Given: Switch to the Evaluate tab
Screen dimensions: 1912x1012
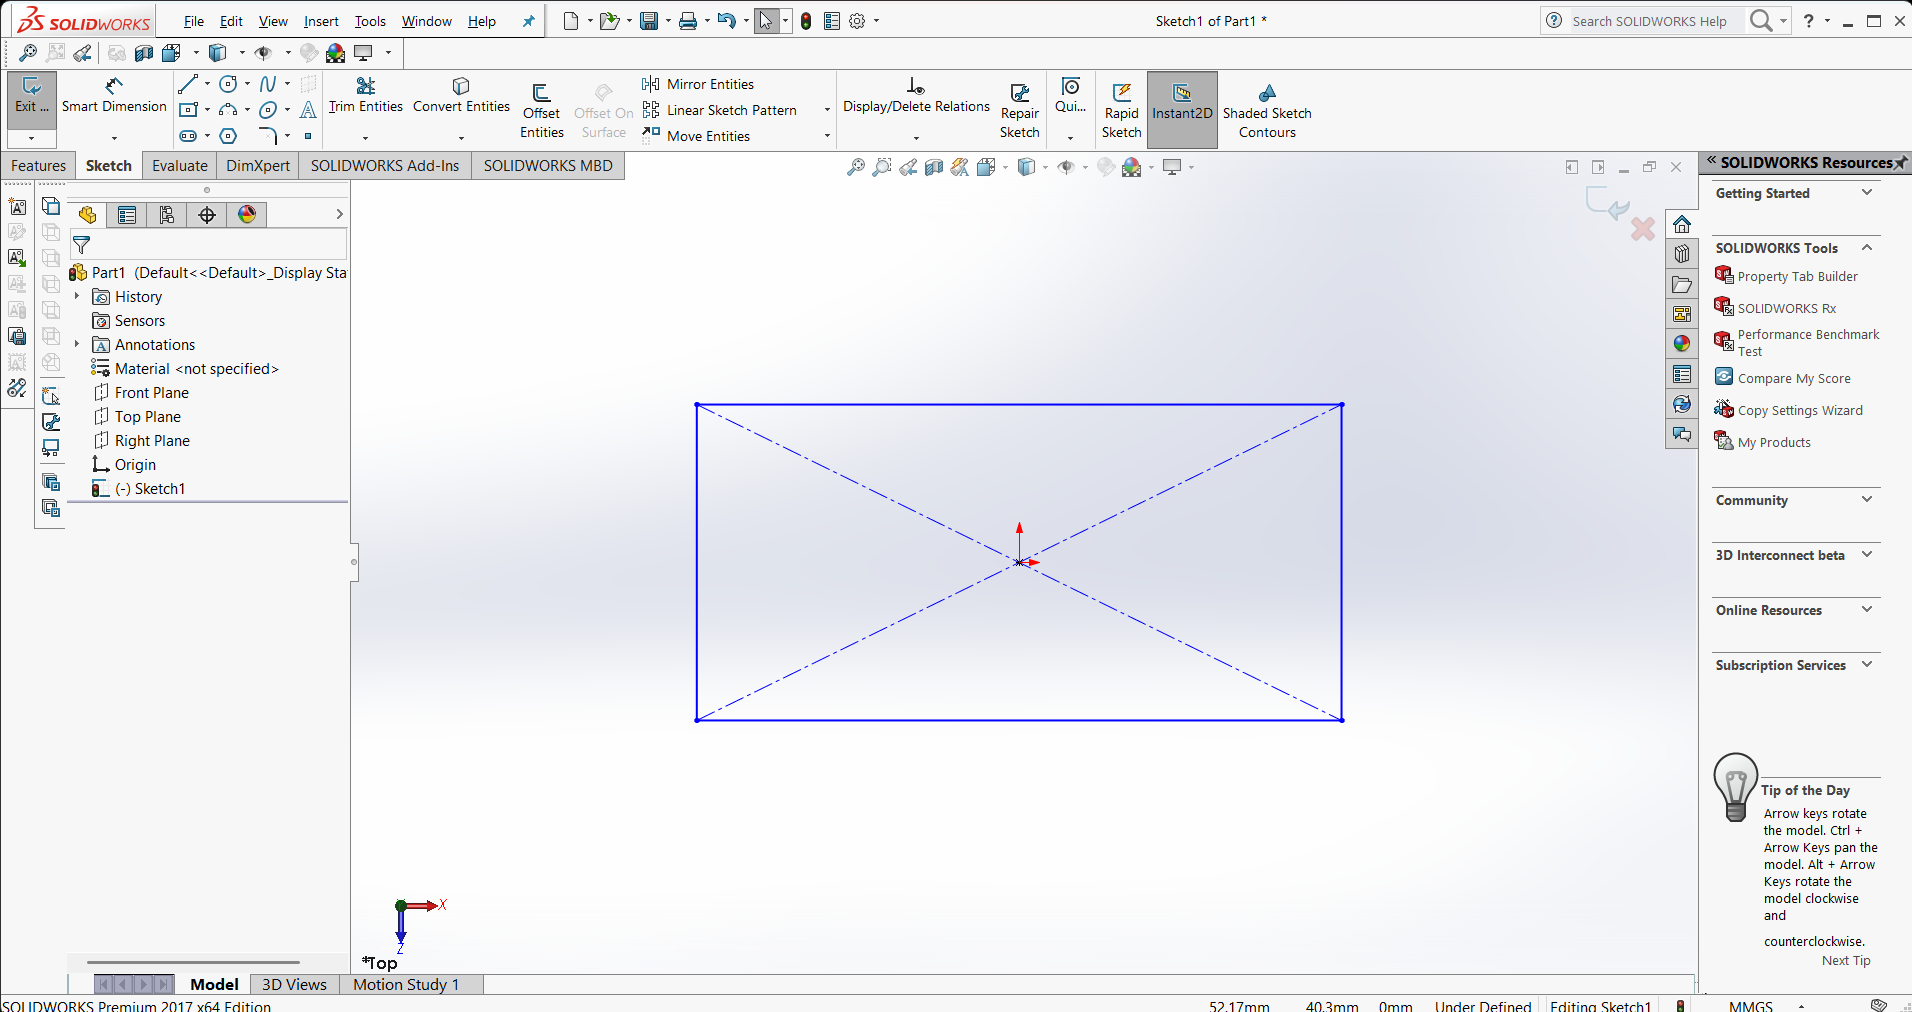Looking at the screenshot, I should (180, 166).
